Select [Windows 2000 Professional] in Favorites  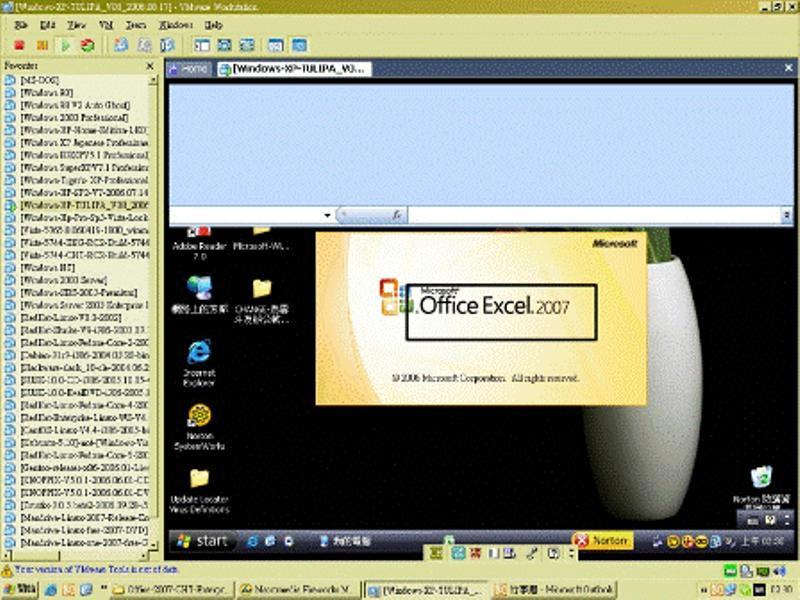(x=74, y=117)
